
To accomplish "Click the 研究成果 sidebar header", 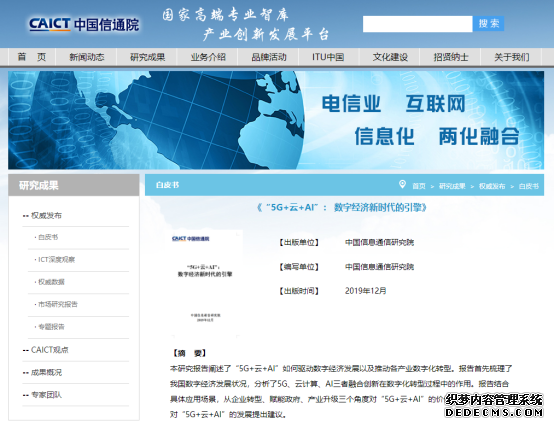I will pos(73,185).
